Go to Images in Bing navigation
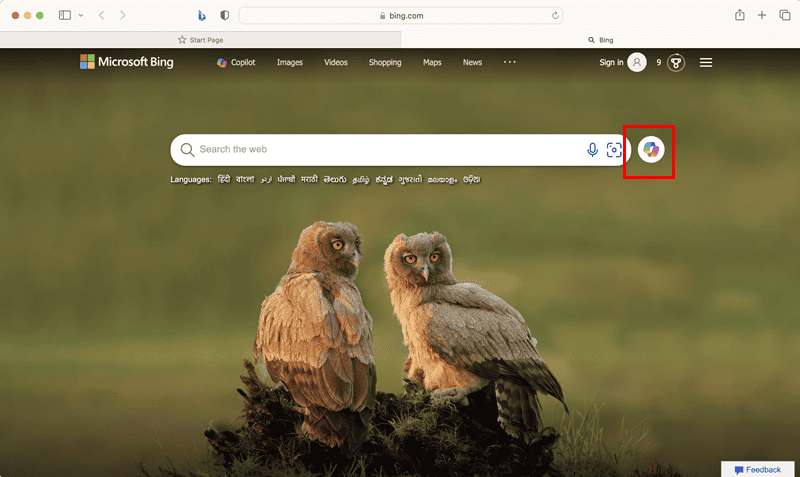The image size is (800, 477). [290, 62]
